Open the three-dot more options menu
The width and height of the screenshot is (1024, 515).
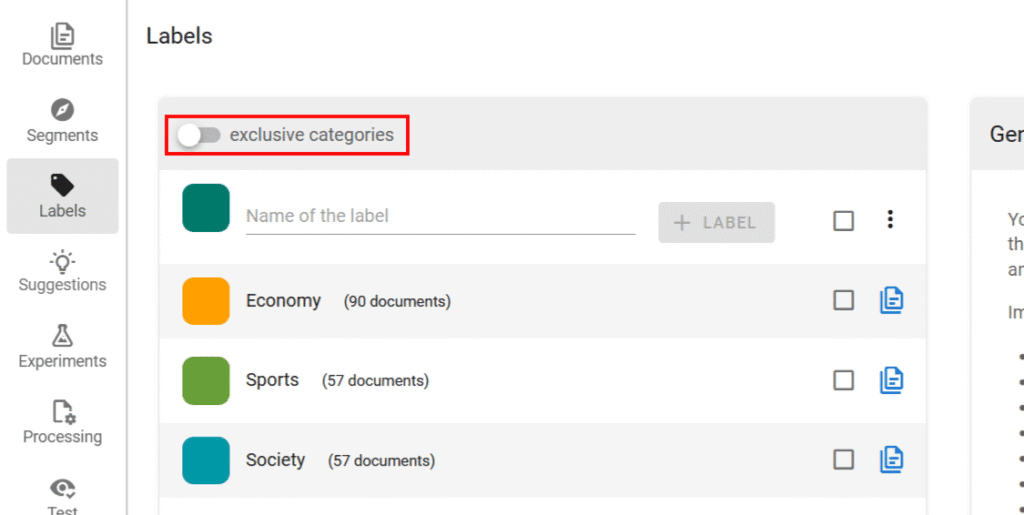point(890,220)
